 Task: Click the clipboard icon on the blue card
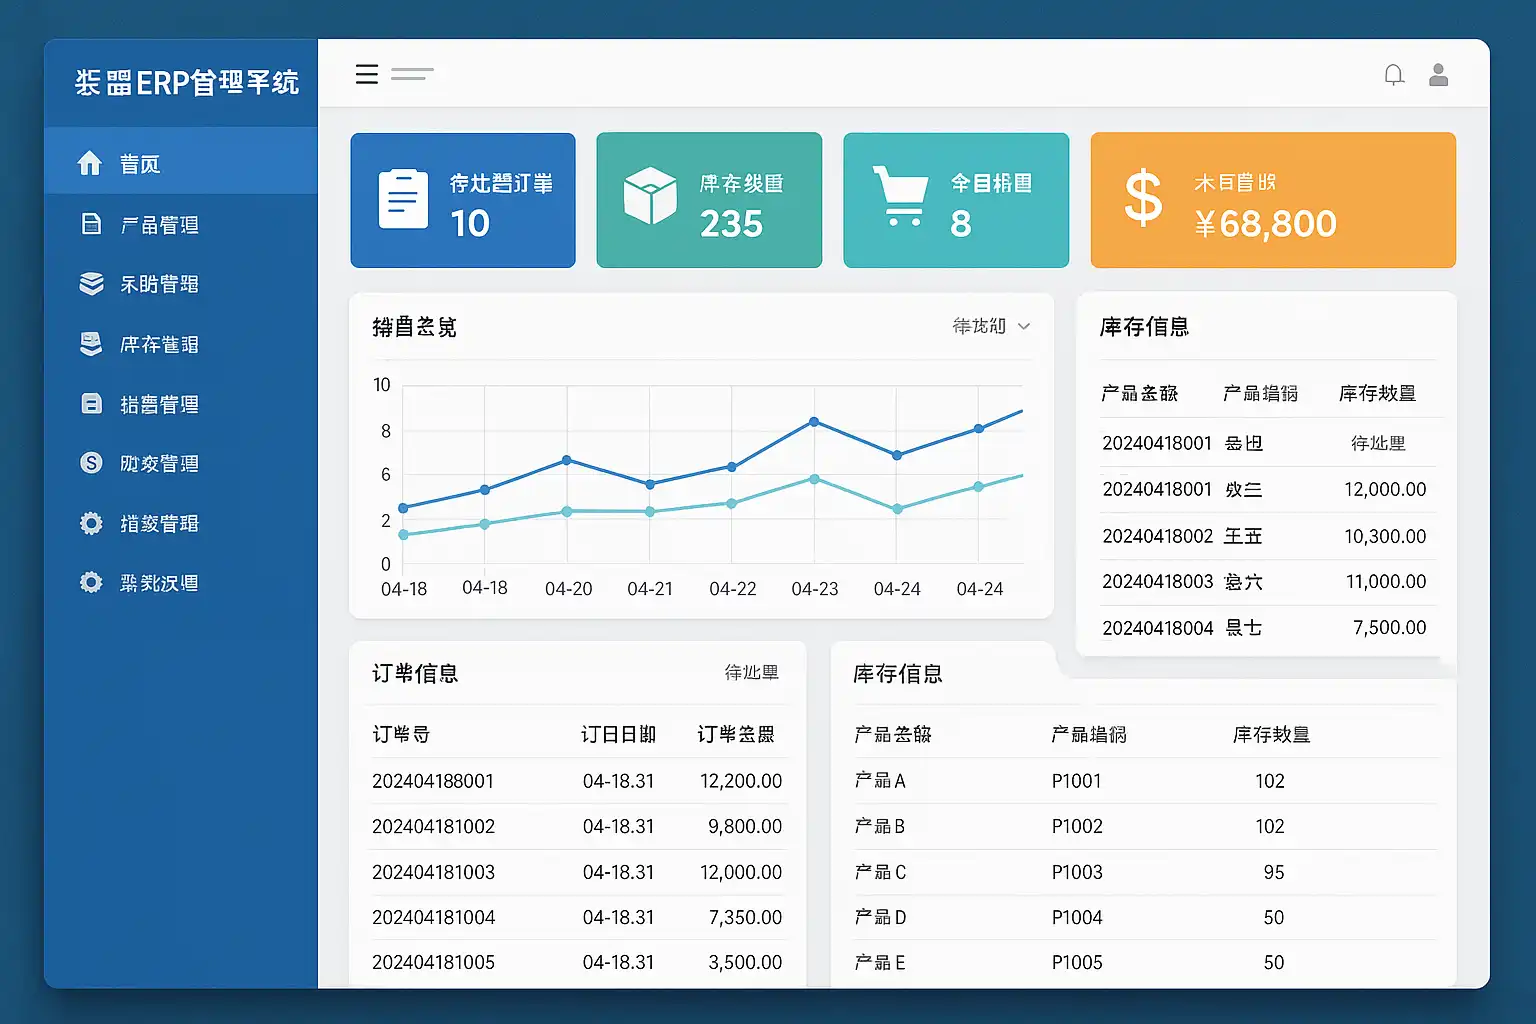coord(403,200)
